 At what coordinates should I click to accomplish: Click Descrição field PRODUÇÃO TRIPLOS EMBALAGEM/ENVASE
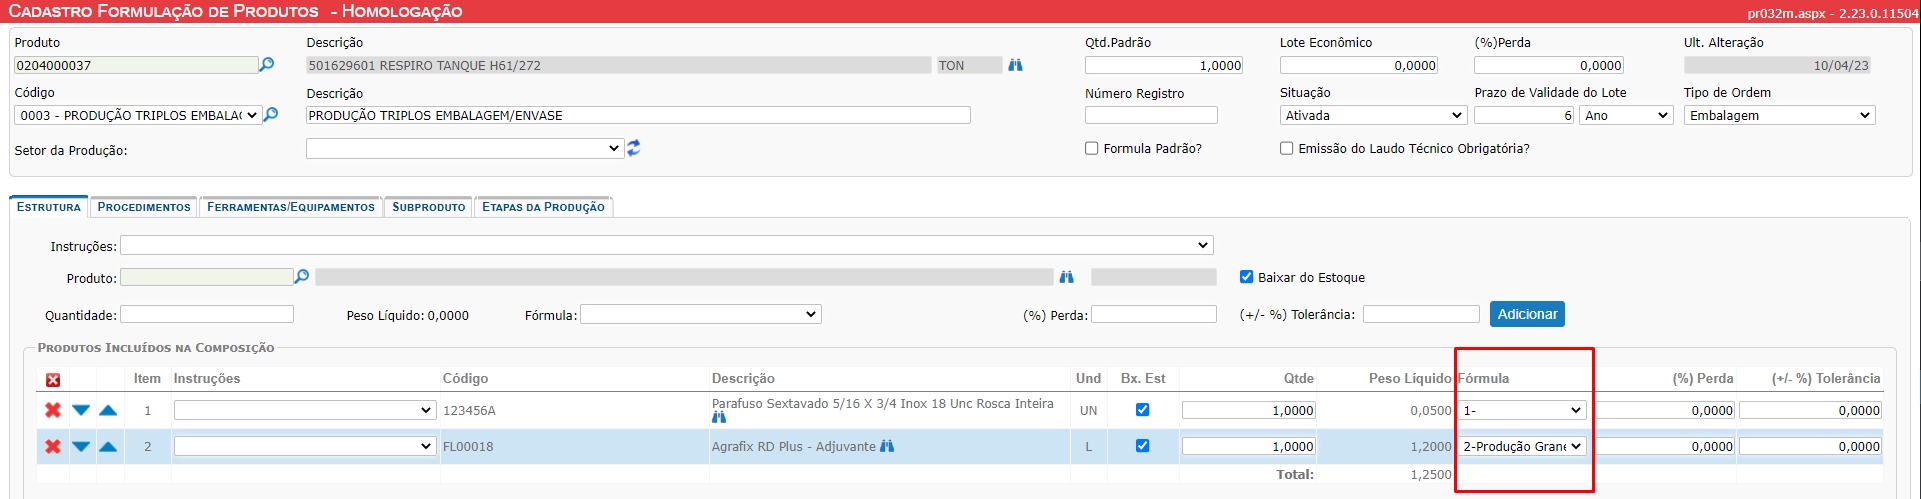coord(638,115)
